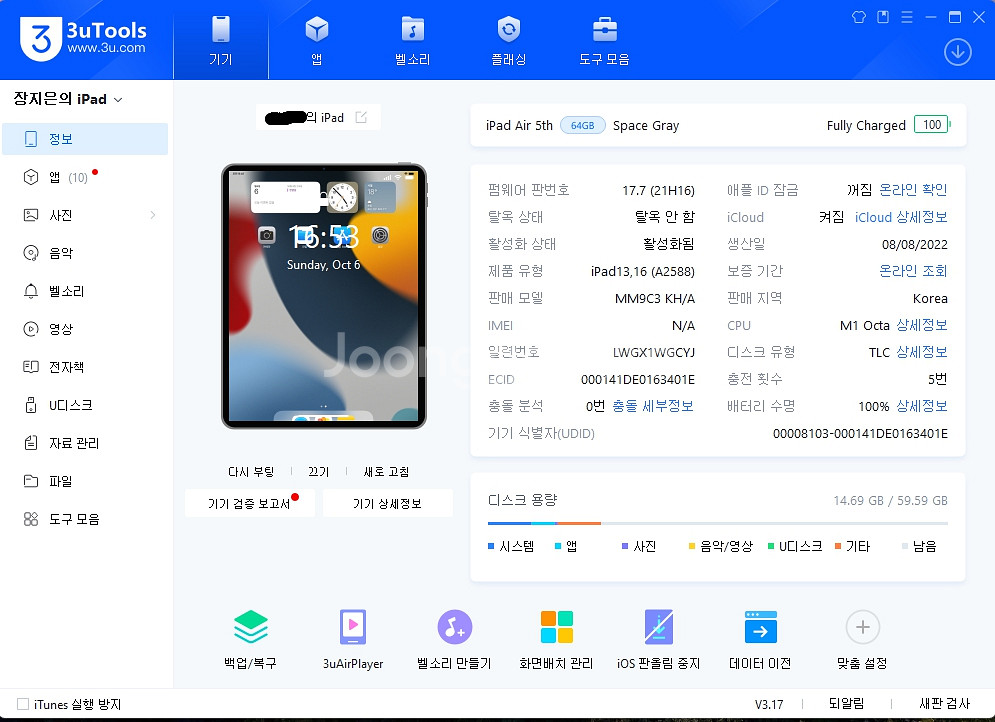Screen dimensions: 995x722
Task: Launch 3uAirPlayer icon
Action: click(x=353, y=627)
